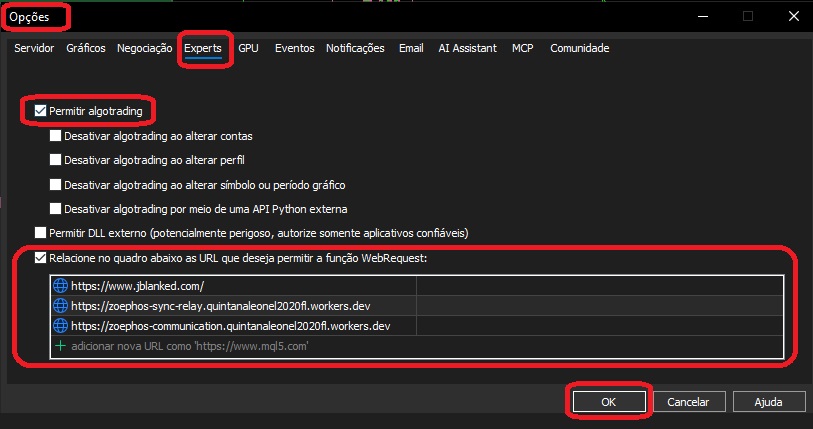Click globe icon beside jblanked.com URL
813x429 pixels.
tap(61, 286)
